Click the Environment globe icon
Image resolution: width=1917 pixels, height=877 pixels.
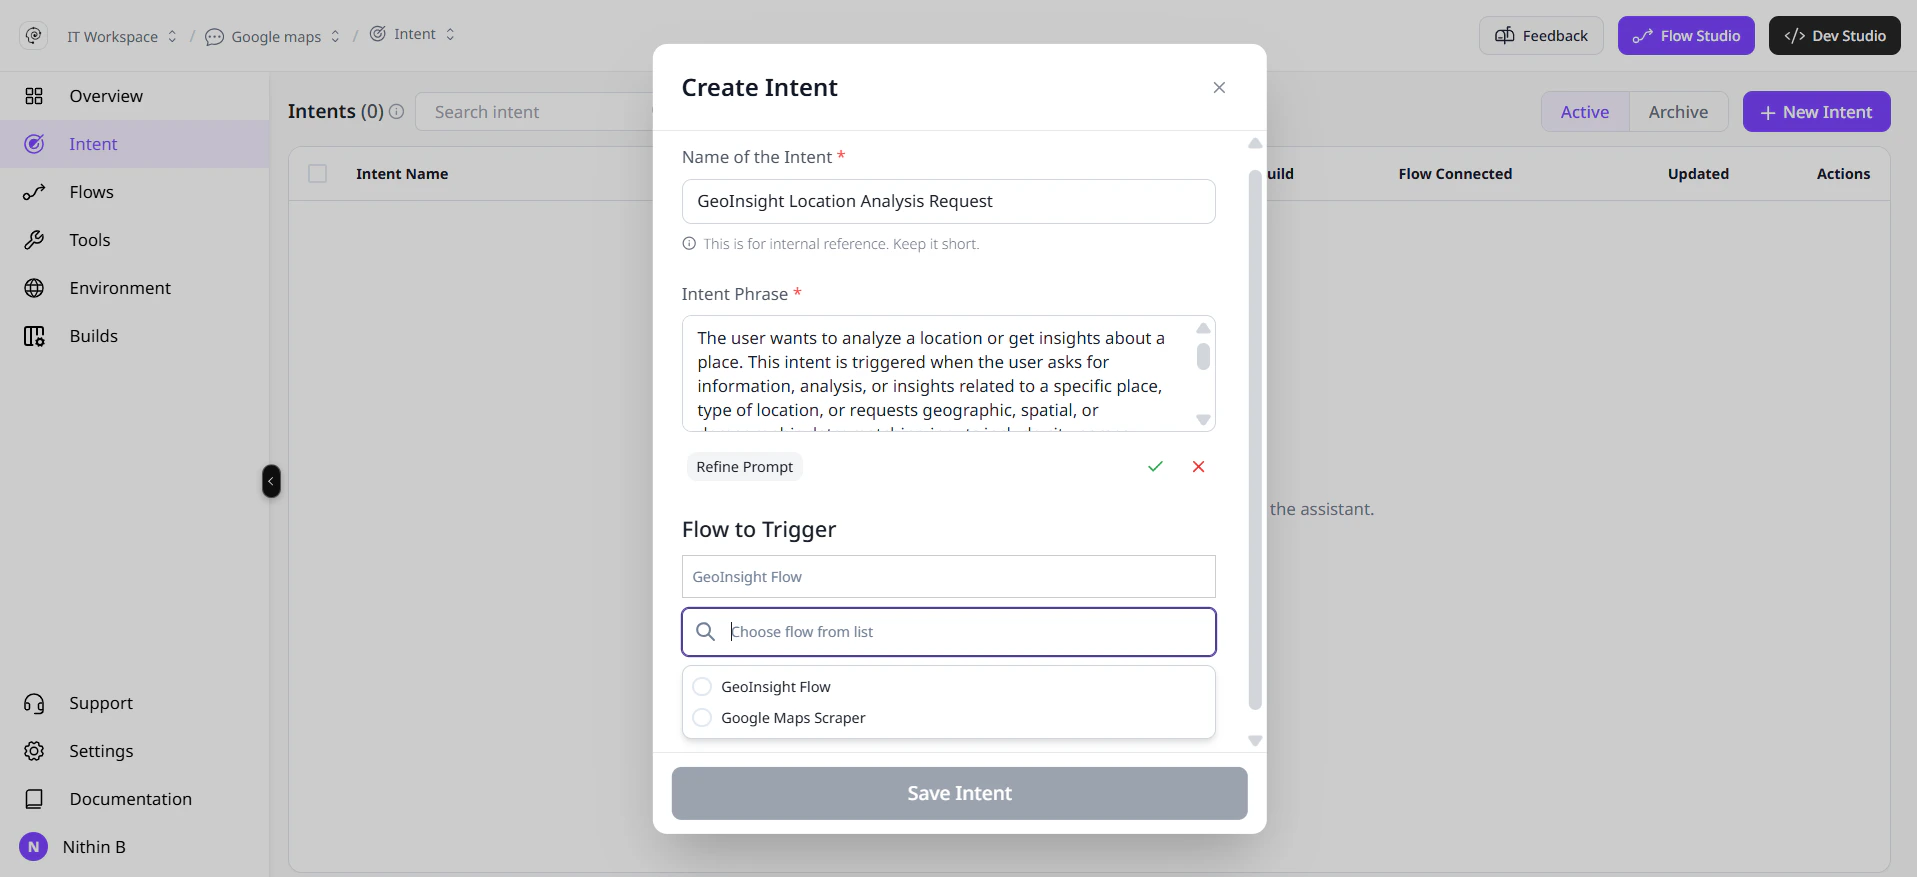click(34, 288)
